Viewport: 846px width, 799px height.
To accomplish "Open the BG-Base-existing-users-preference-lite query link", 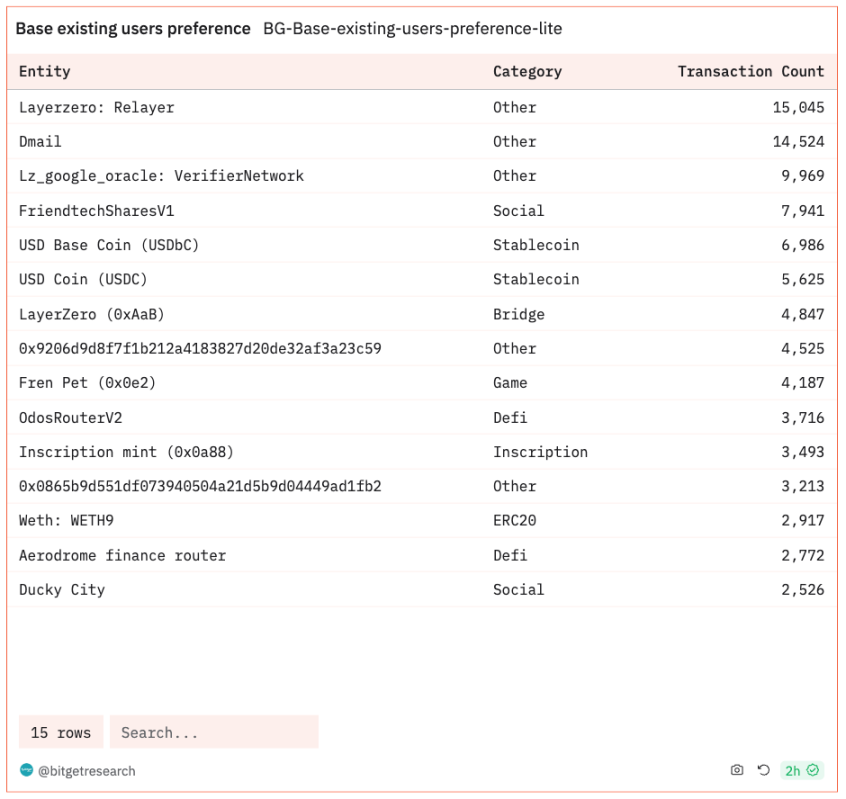I will point(412,29).
